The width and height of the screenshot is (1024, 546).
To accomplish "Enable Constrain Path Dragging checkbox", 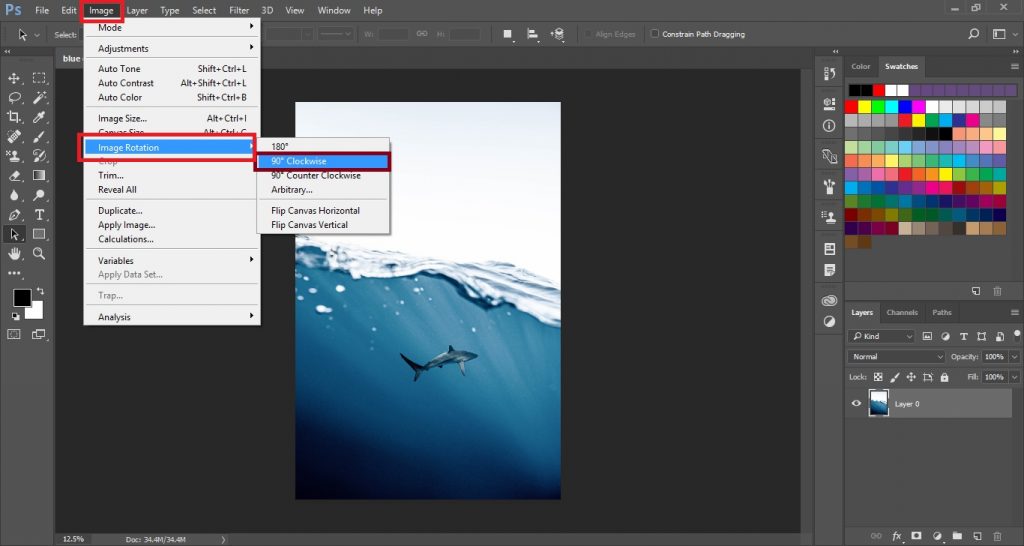I will point(654,34).
